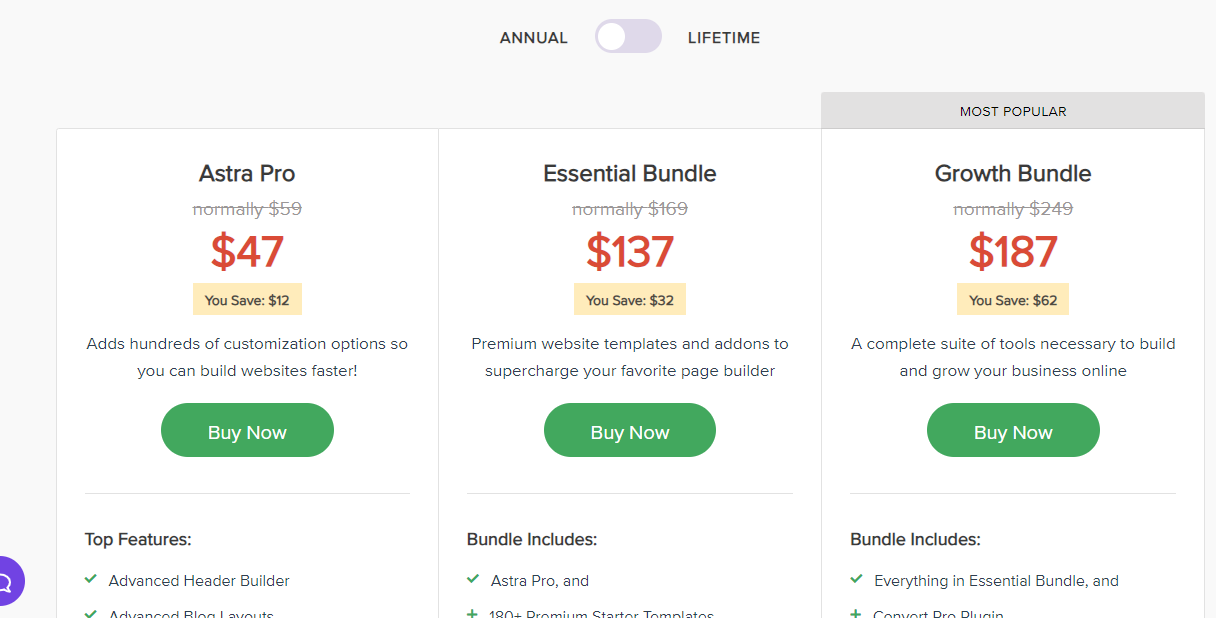Buy Now for Essential Bundle plan
Viewport: 1216px width, 618px height.
coord(630,431)
